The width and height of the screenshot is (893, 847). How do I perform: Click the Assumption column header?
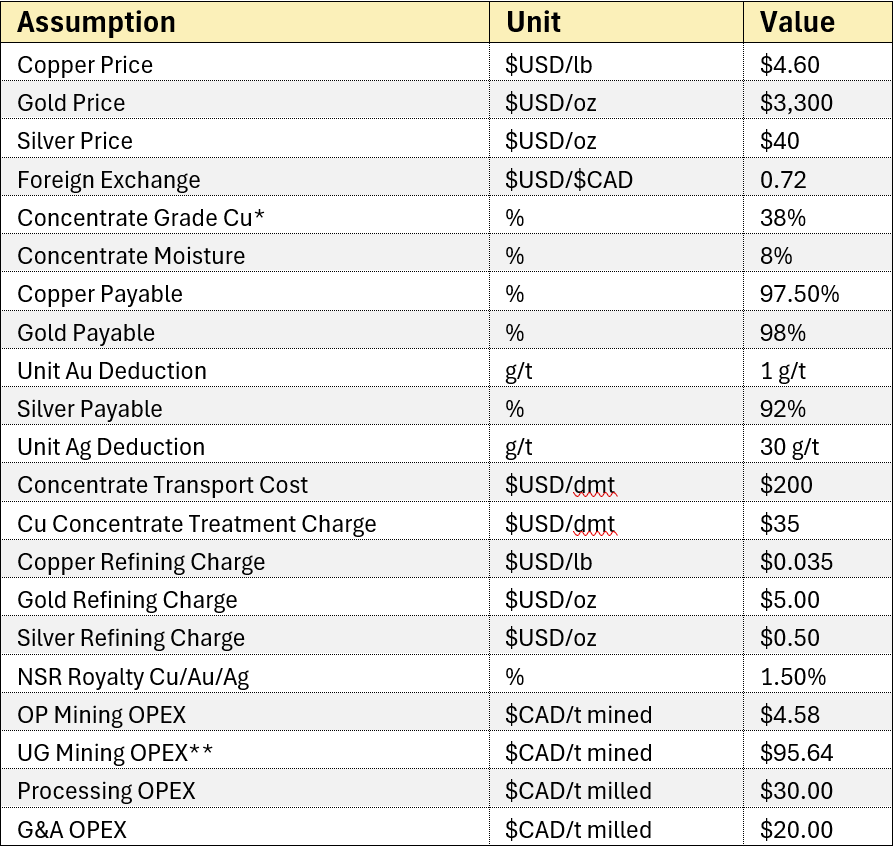click(x=96, y=23)
